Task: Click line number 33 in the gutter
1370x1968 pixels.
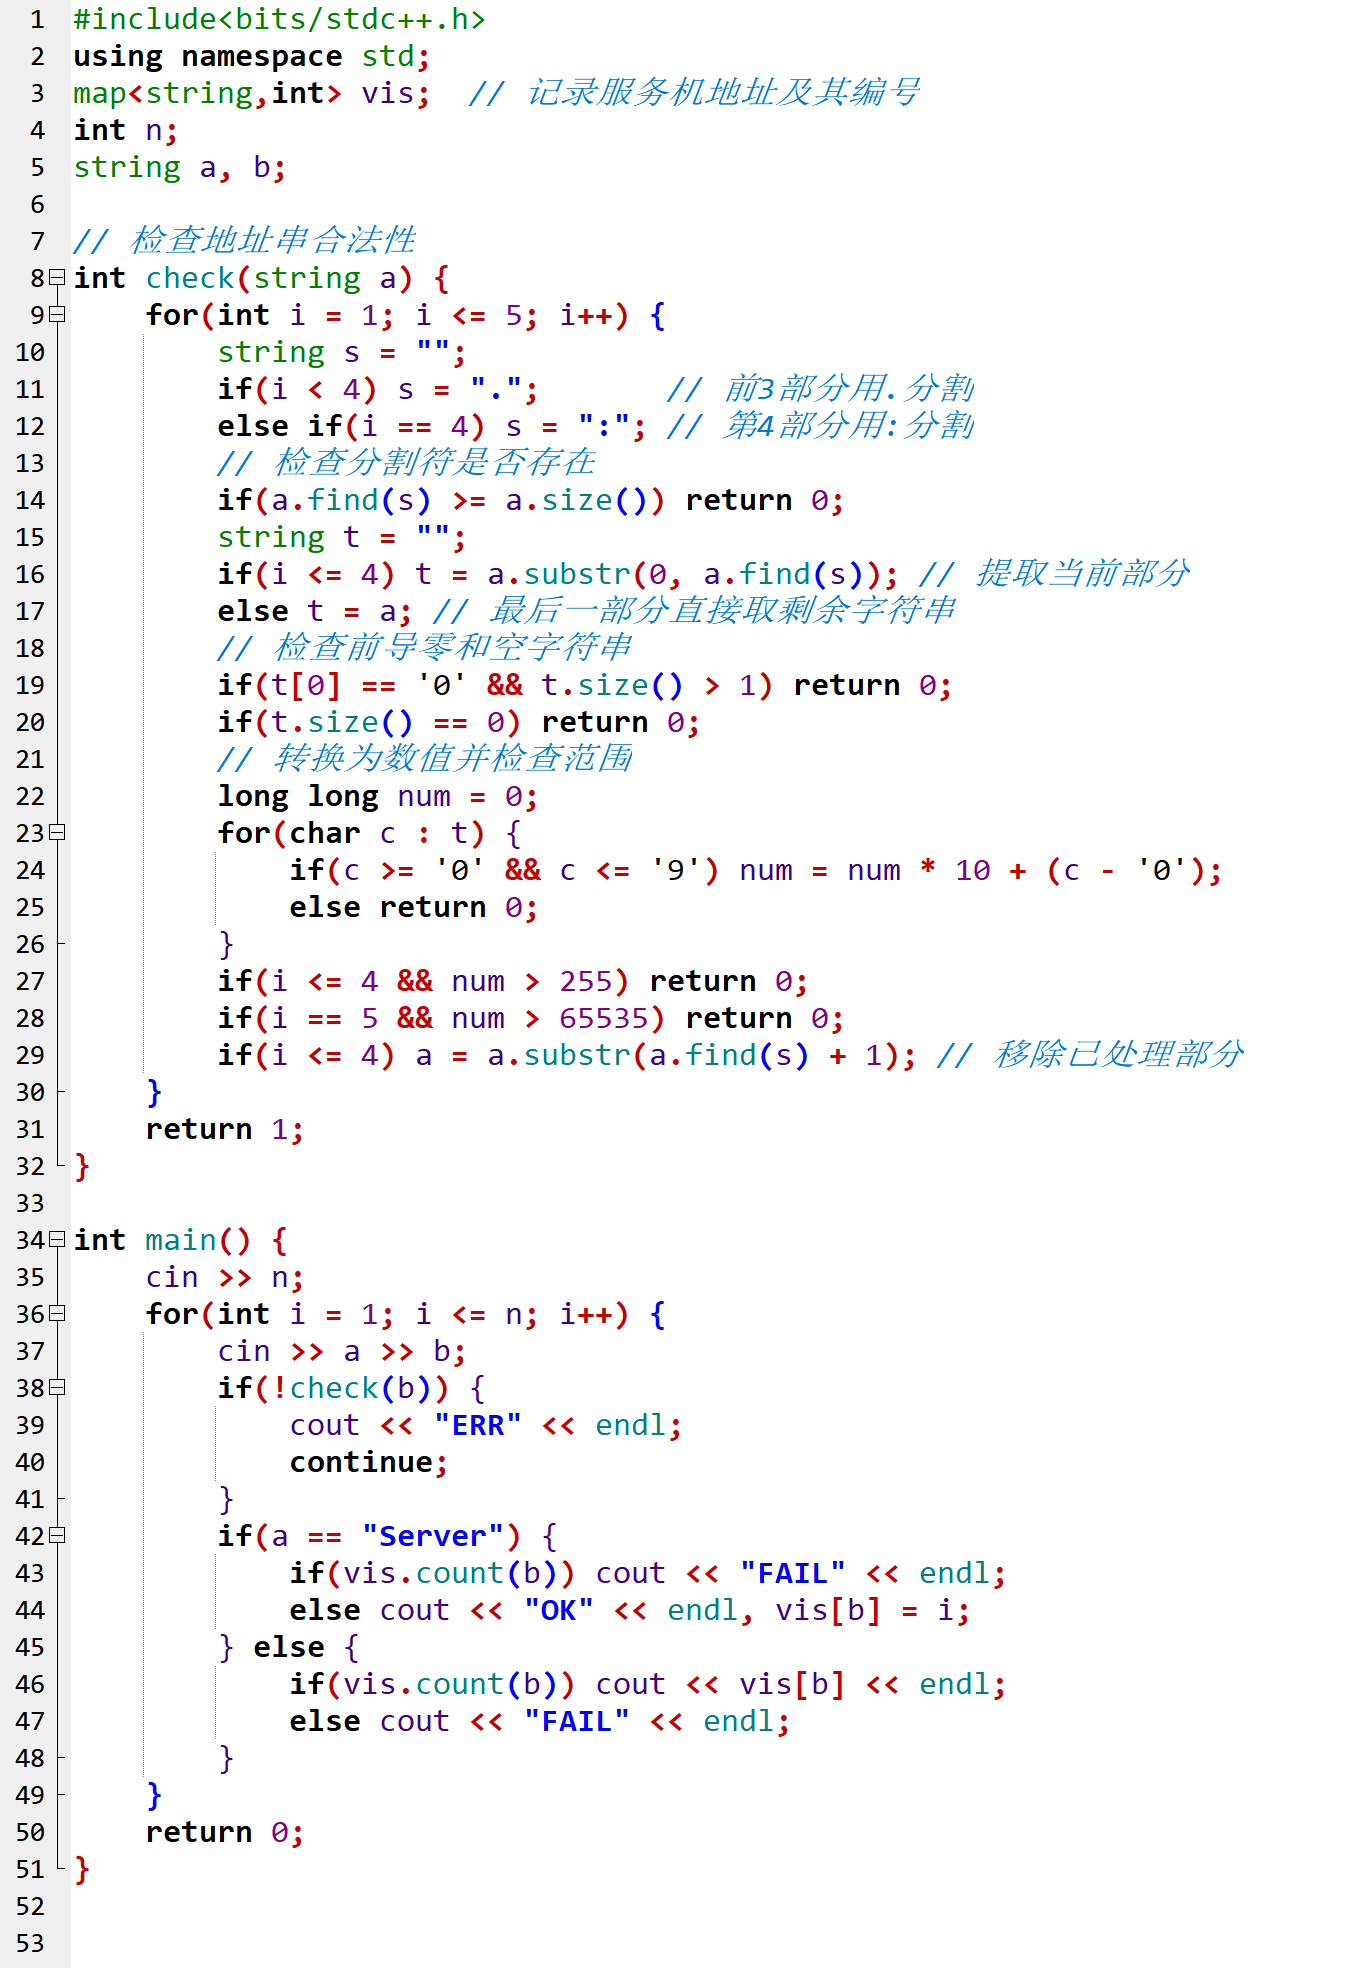Action: (x=30, y=1203)
